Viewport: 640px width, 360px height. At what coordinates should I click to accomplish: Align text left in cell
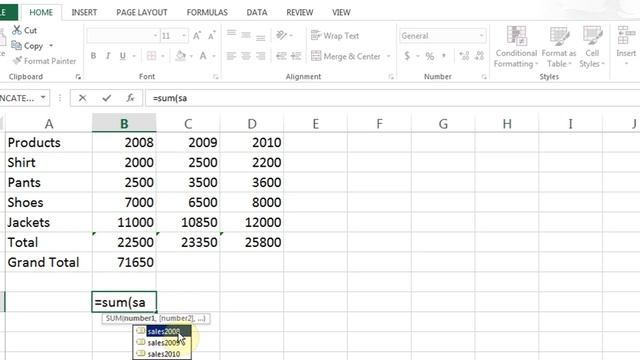(231, 56)
